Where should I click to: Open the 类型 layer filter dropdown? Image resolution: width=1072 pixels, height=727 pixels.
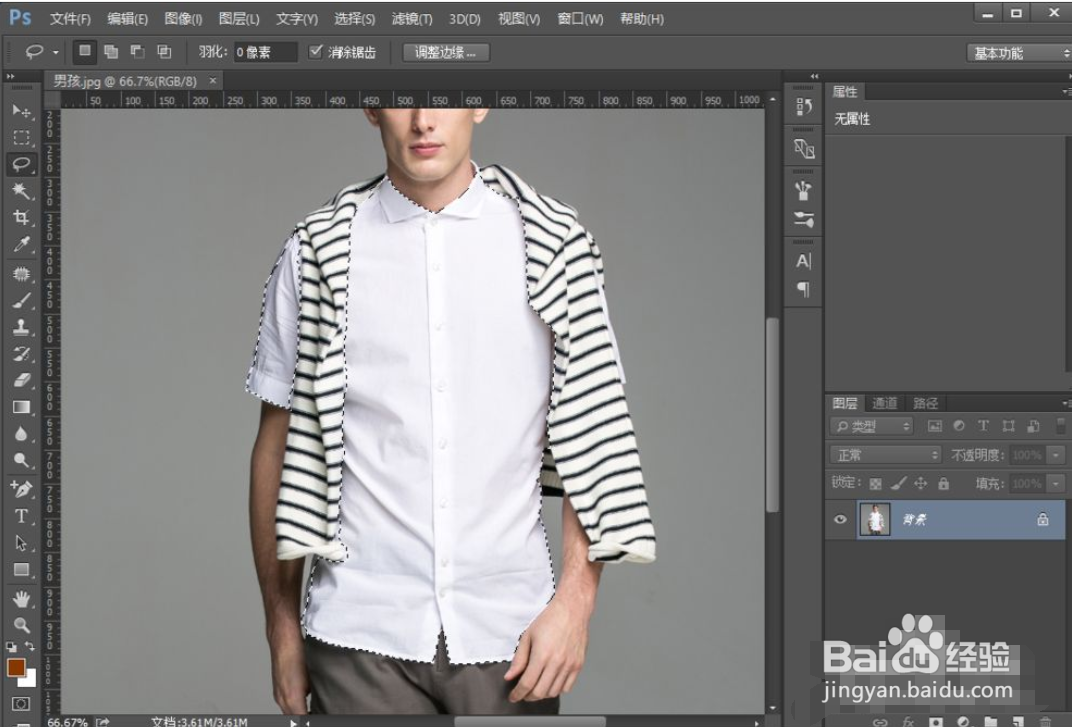tap(872, 426)
